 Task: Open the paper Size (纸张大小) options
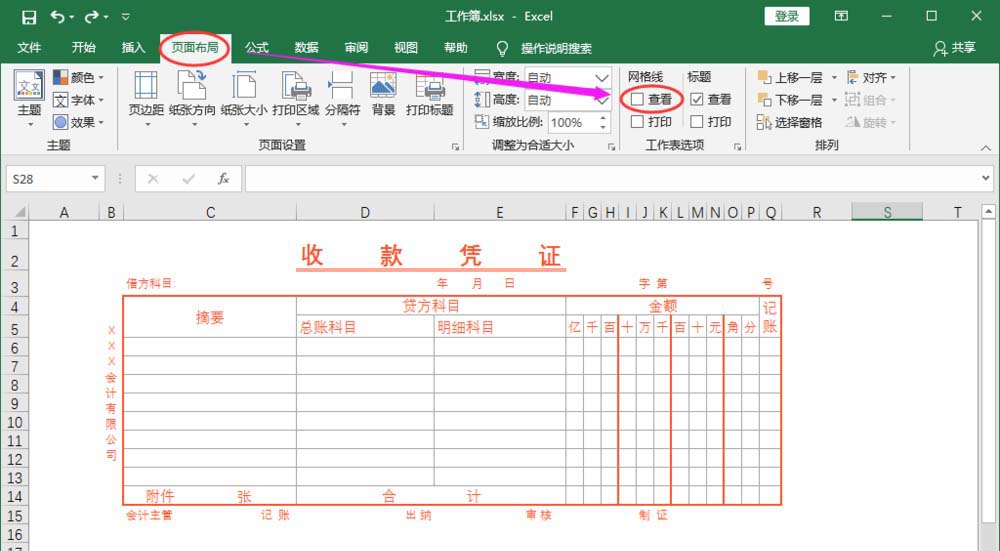tap(244, 98)
